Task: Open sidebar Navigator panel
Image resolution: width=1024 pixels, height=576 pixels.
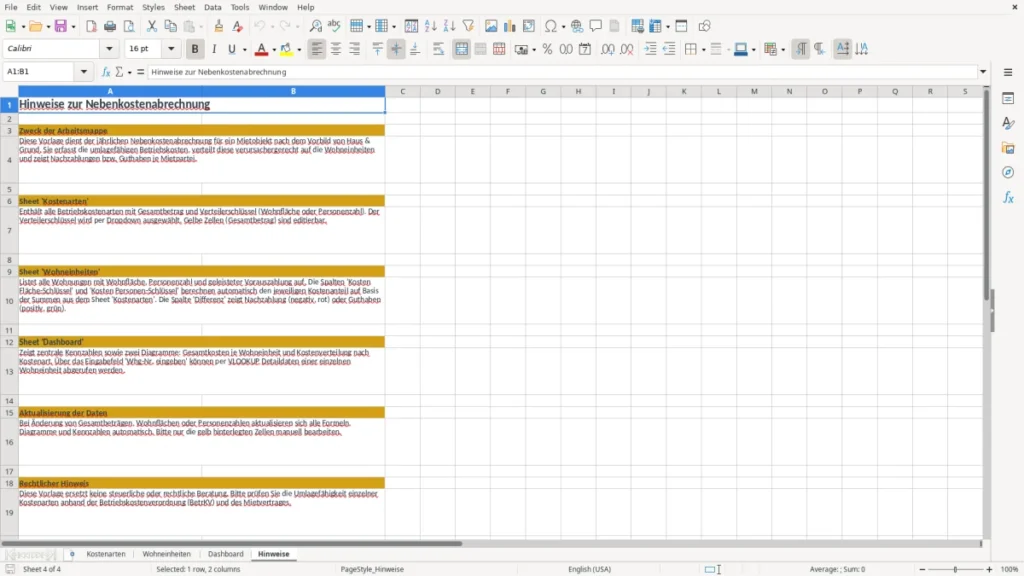Action: [1008, 172]
